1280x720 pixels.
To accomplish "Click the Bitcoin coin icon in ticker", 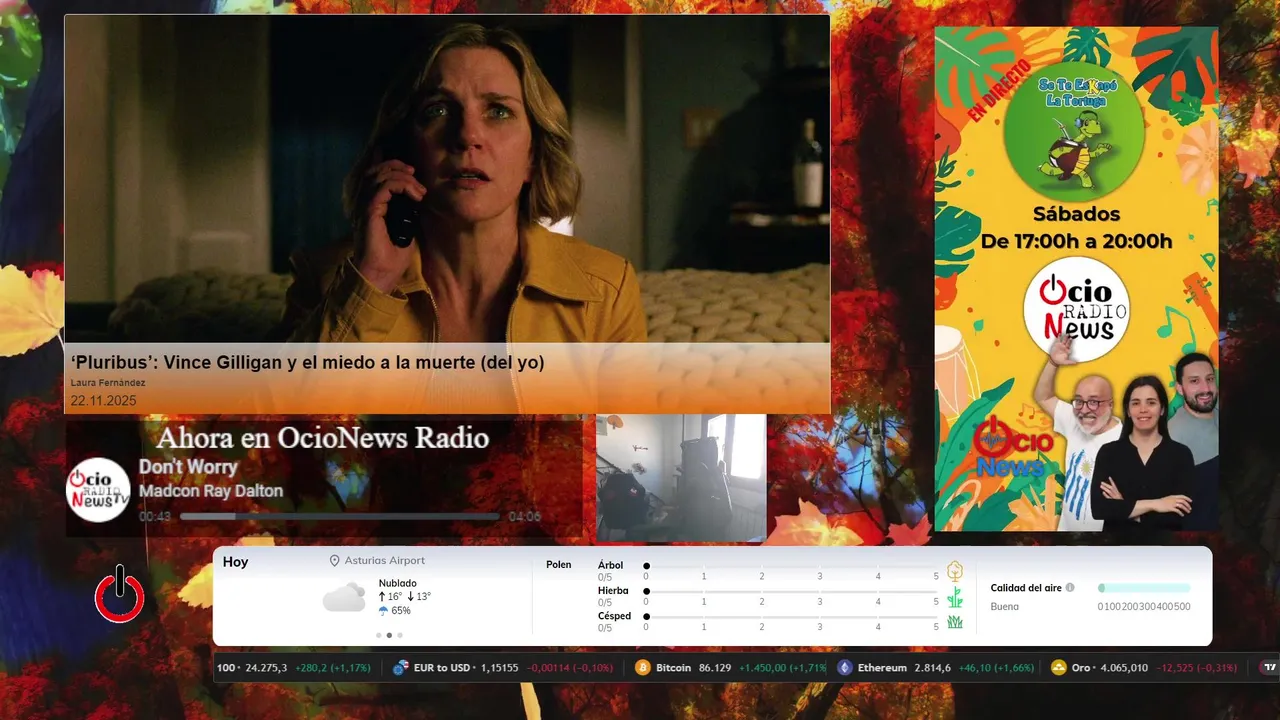I will 643,668.
